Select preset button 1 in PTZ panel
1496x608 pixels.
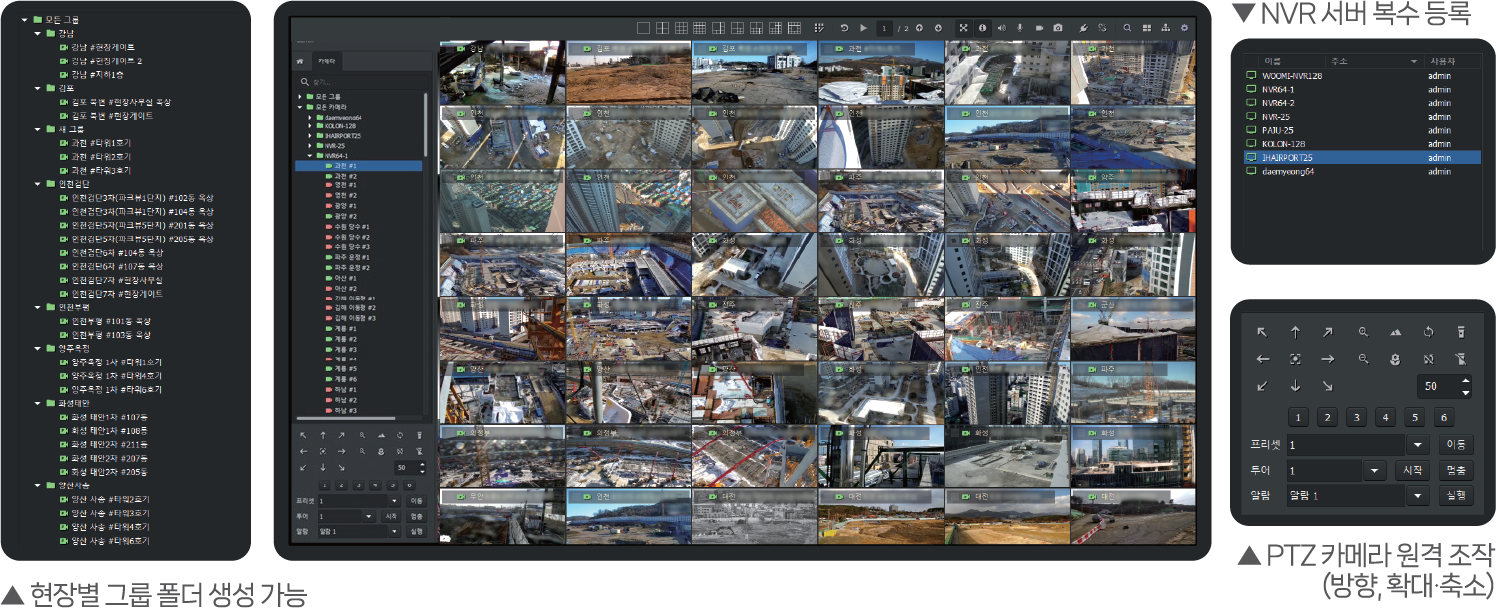1297,418
